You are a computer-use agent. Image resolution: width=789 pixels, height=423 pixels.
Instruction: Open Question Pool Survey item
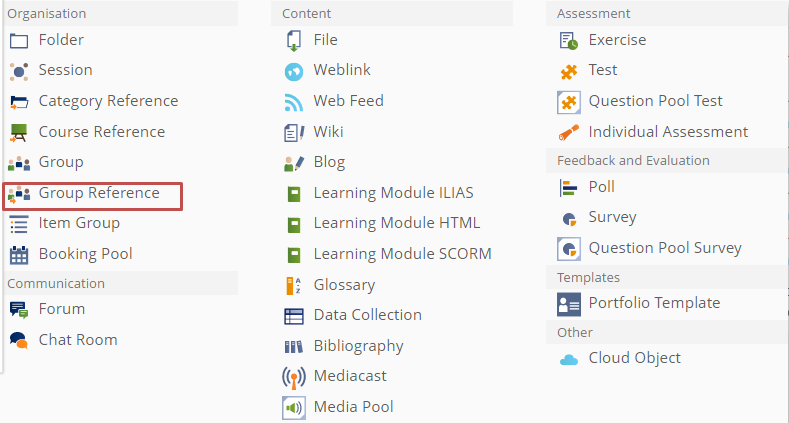pos(665,248)
